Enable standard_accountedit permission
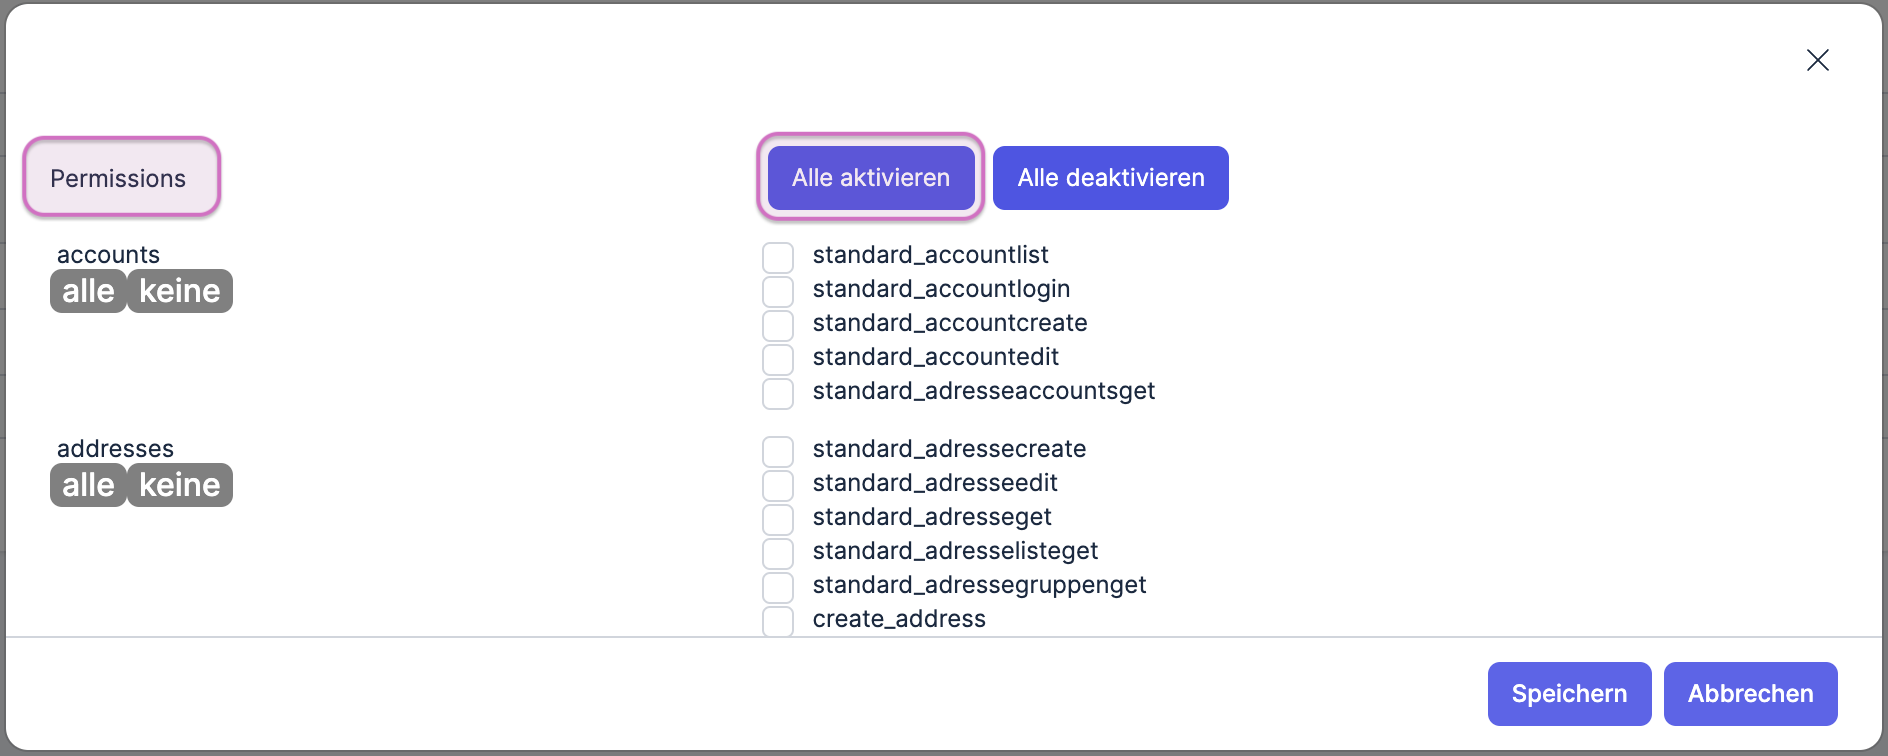1888x756 pixels. coord(778,359)
